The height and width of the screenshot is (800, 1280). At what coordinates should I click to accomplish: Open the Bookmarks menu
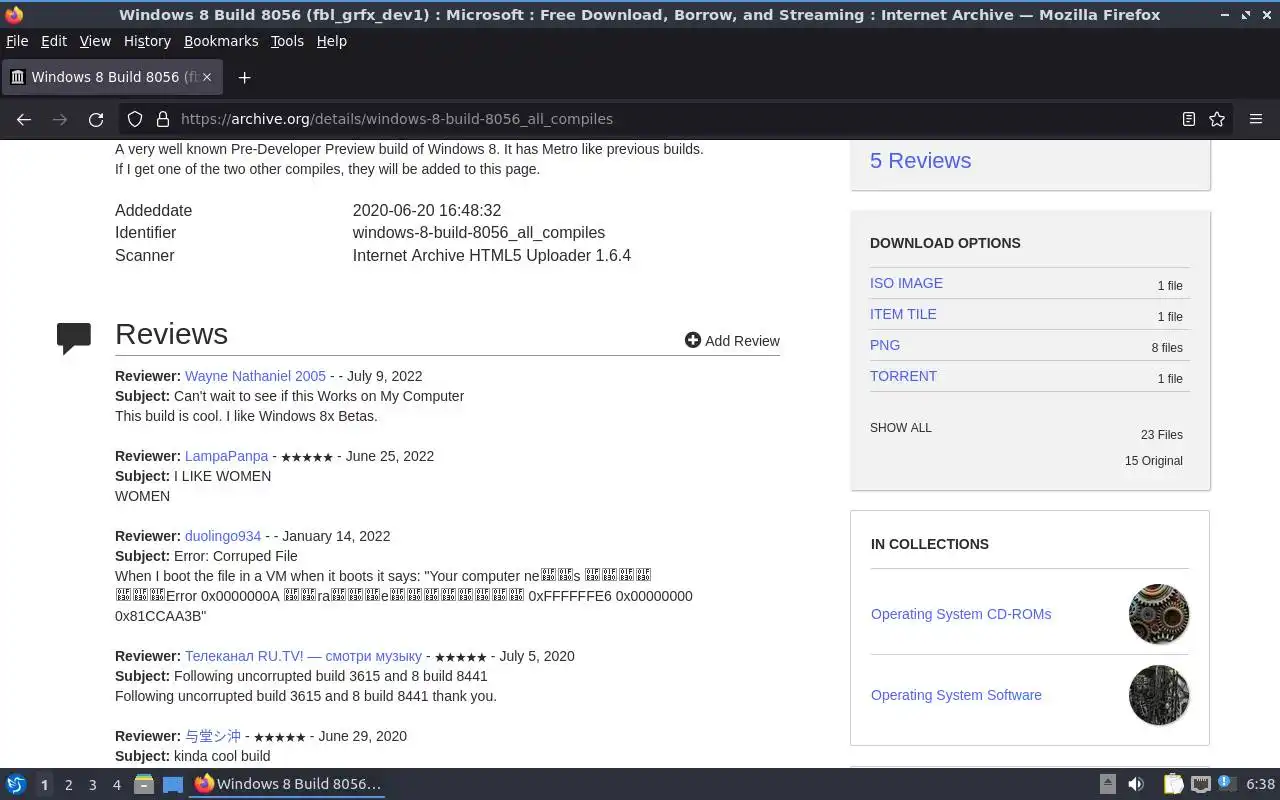tap(221, 41)
